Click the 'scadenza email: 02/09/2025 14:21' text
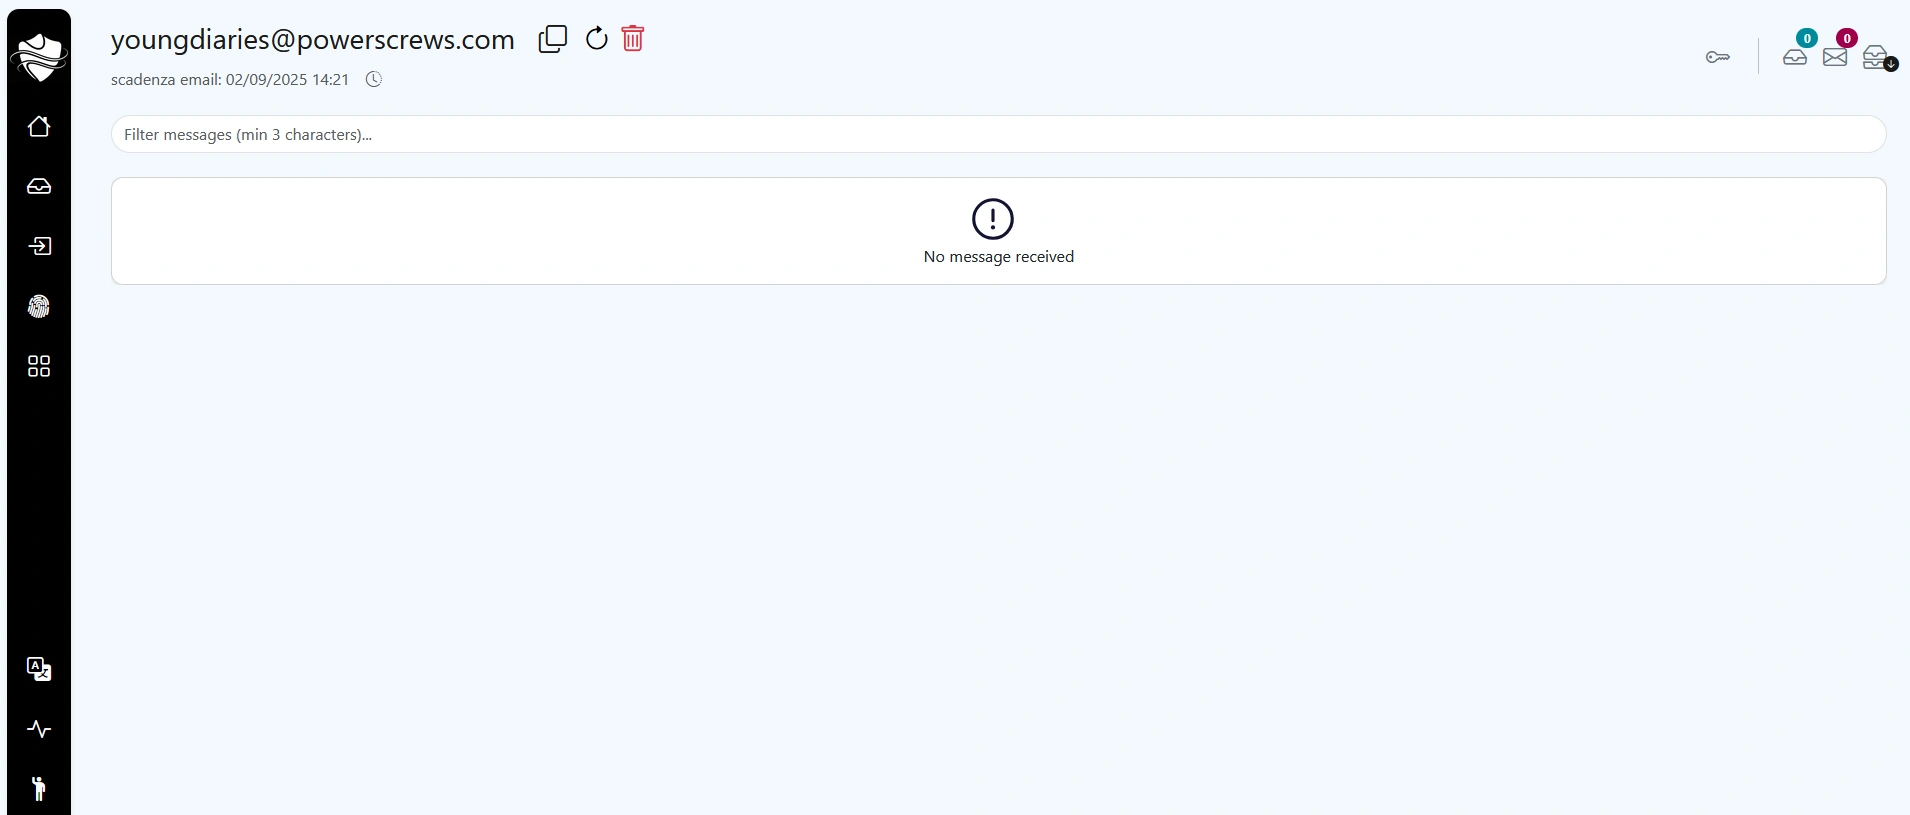This screenshot has height=815, width=1910. point(230,79)
